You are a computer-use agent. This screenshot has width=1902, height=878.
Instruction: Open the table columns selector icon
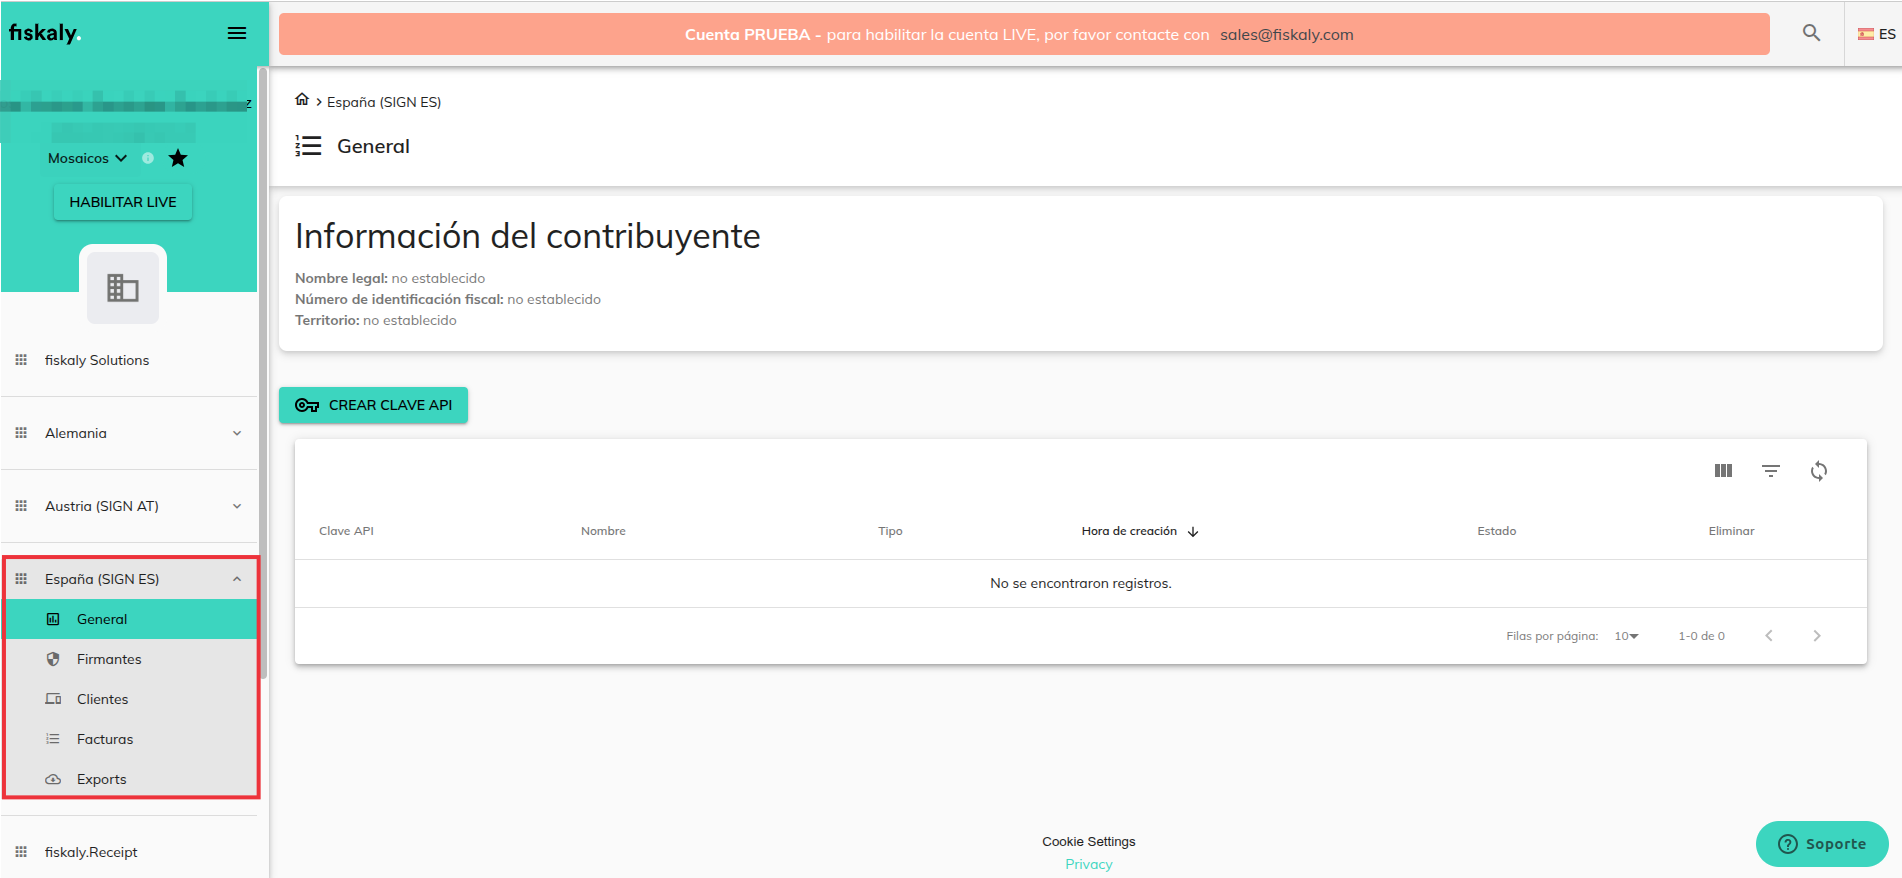click(1723, 471)
